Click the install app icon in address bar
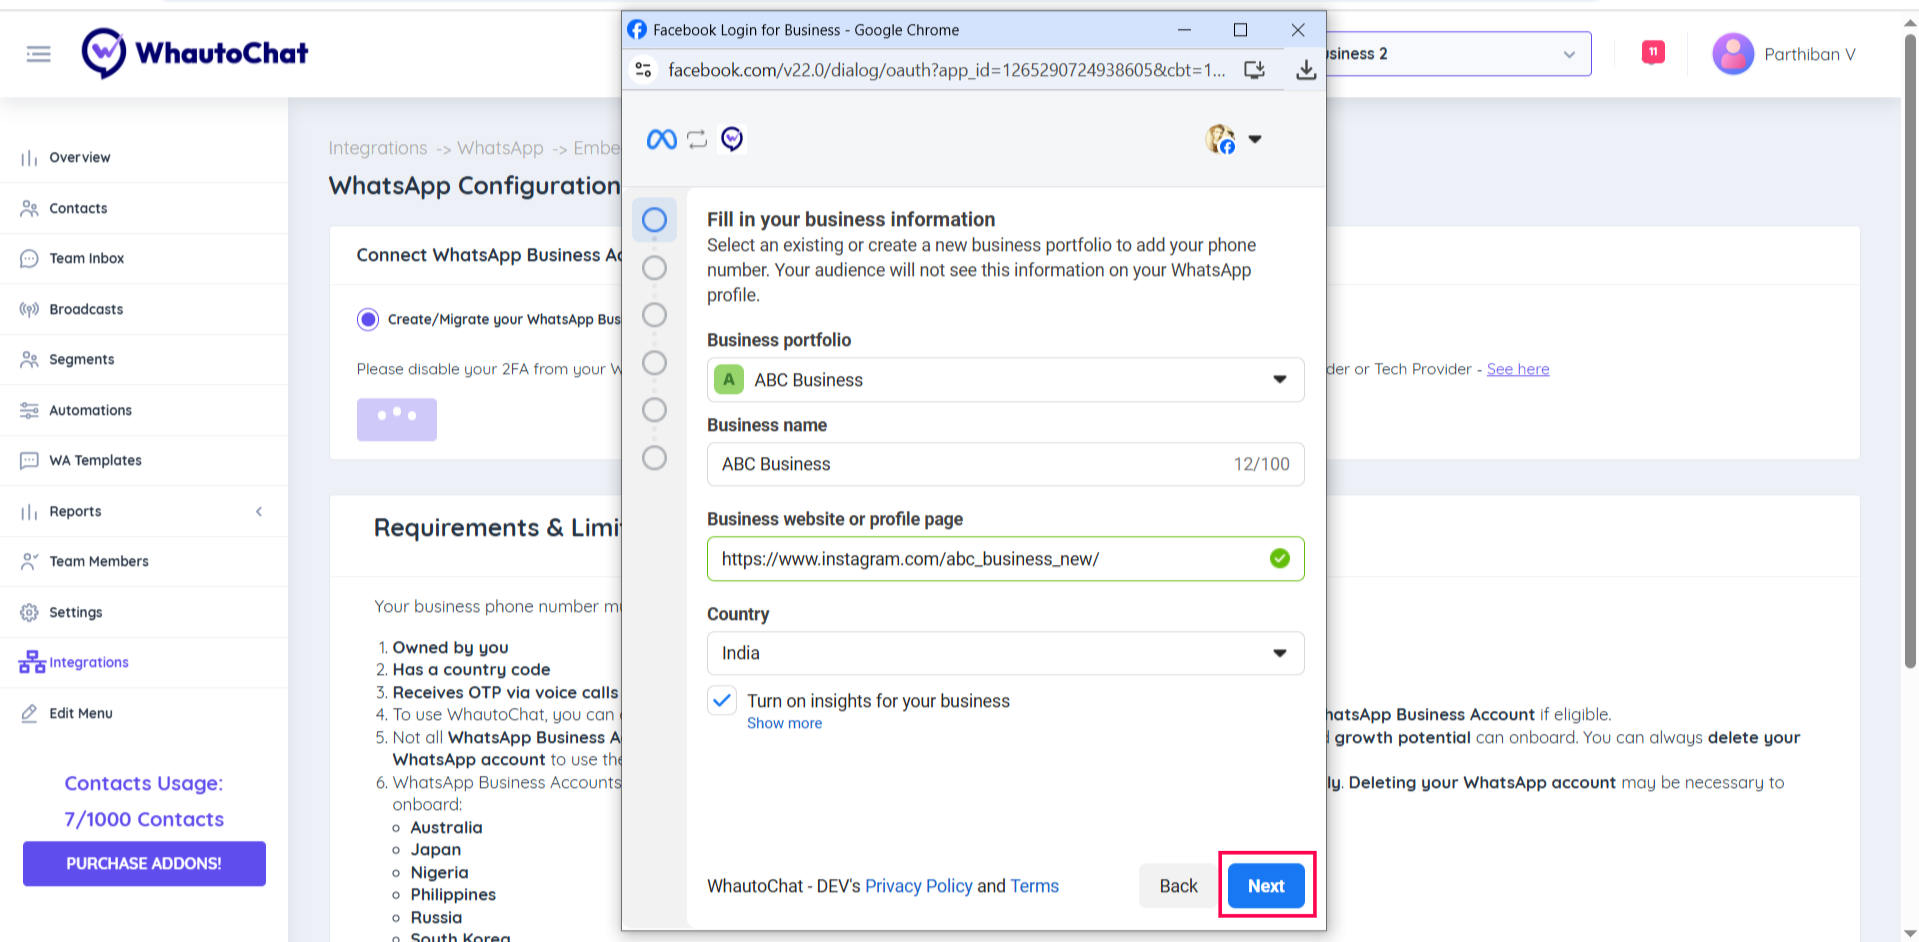Image resolution: width=1919 pixels, height=942 pixels. point(1254,70)
